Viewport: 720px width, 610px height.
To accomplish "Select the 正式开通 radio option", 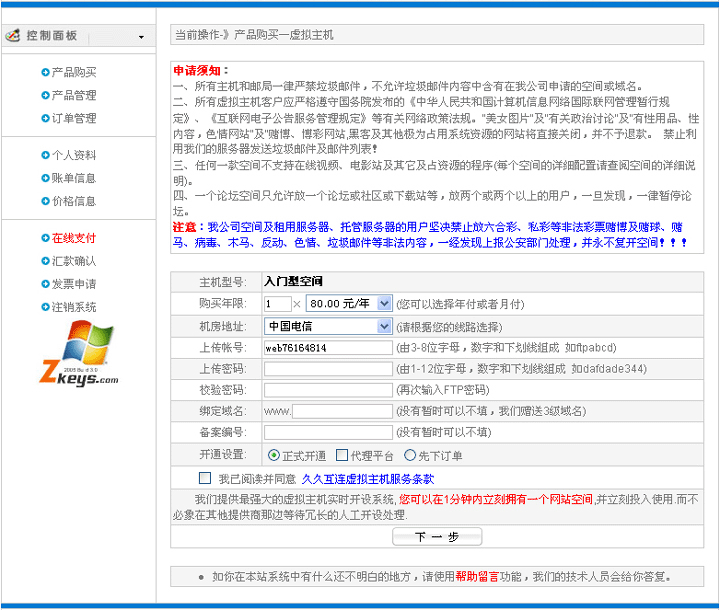I will coord(274,455).
